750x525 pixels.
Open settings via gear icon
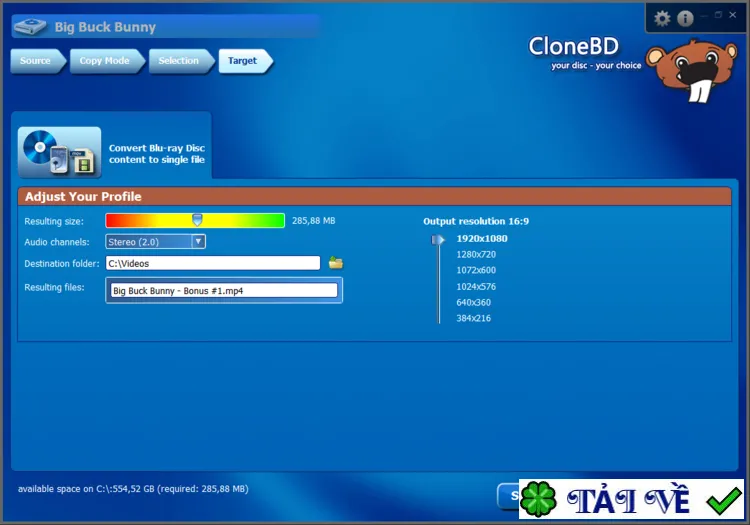click(662, 18)
